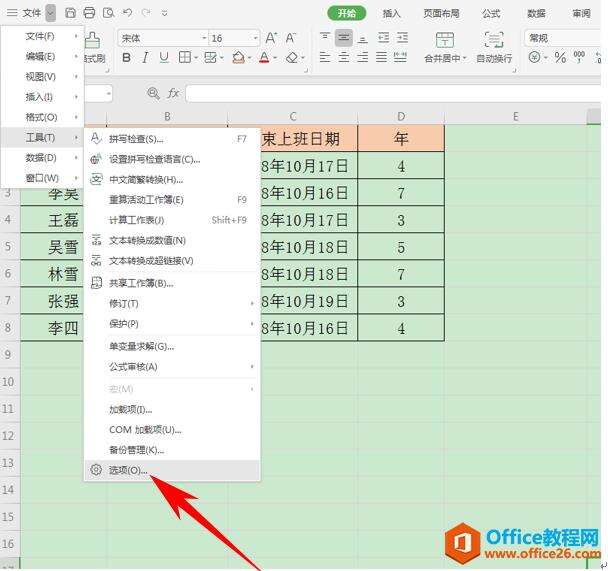Click the Undo arrow

pyautogui.click(x=128, y=13)
